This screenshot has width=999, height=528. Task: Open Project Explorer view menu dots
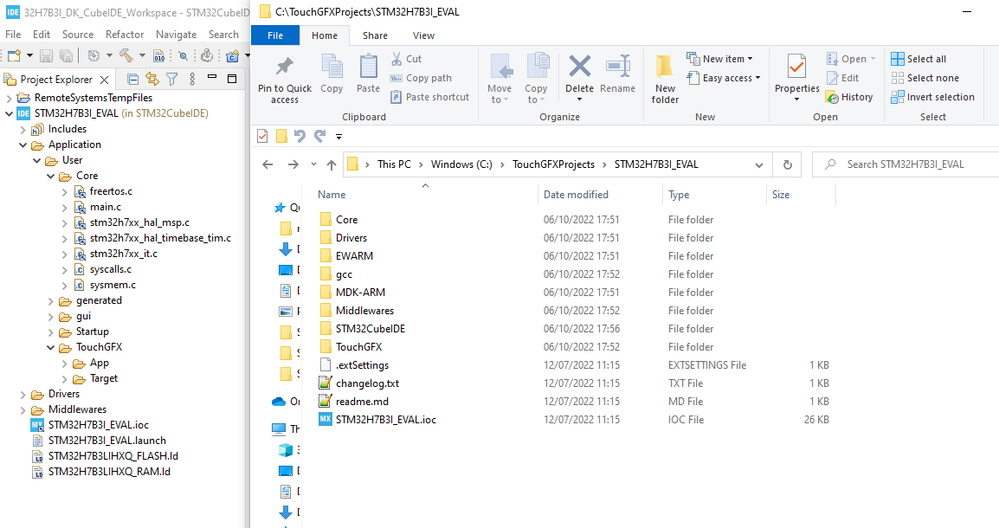pyautogui.click(x=192, y=79)
